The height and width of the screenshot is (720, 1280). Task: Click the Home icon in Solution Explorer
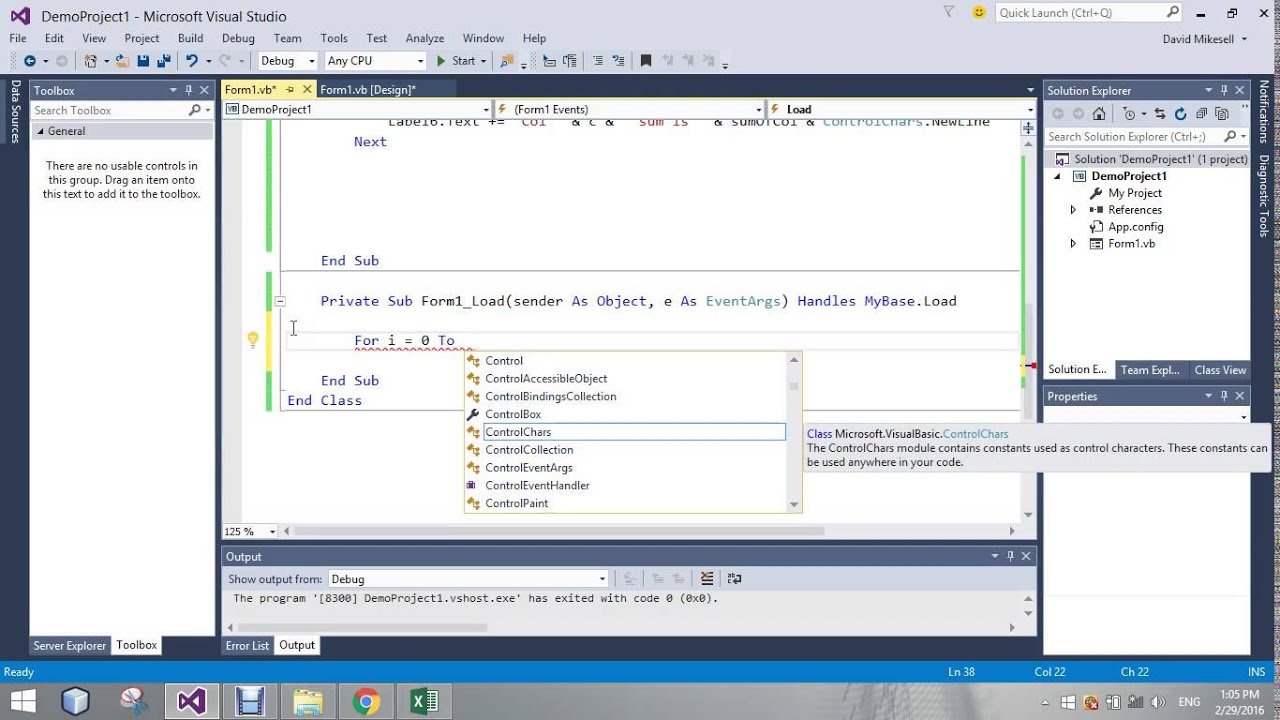click(1099, 114)
